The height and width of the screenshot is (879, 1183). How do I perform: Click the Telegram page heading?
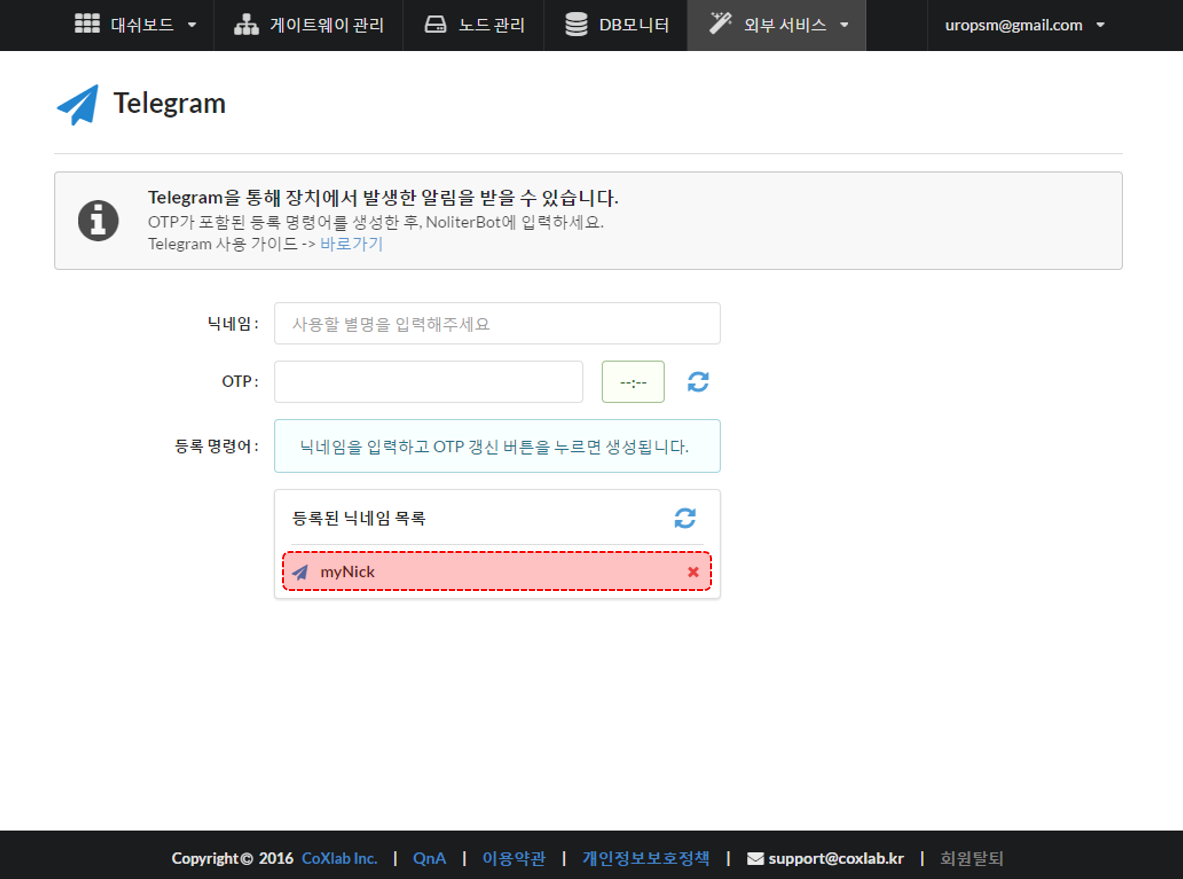170,103
